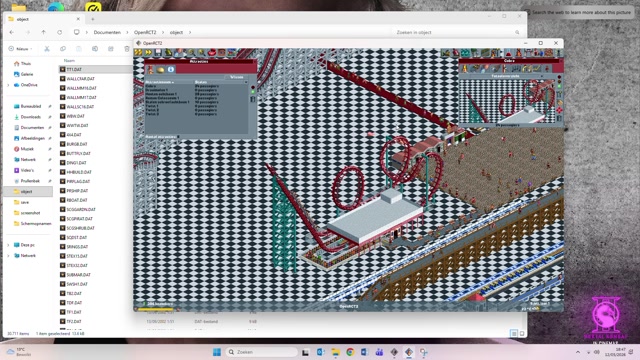640x360 pixels.
Task: Click the Windows Start button on taskbar
Action: click(x=217, y=352)
